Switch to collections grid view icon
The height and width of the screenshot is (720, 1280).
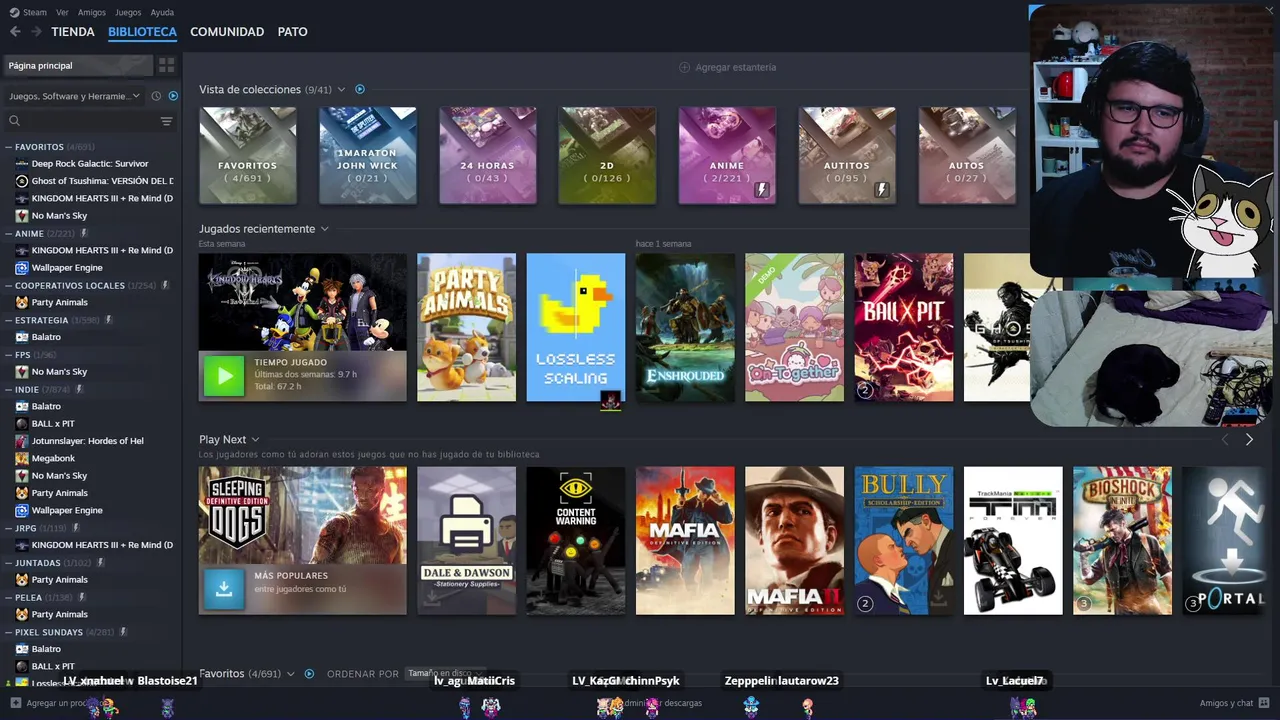coord(166,65)
